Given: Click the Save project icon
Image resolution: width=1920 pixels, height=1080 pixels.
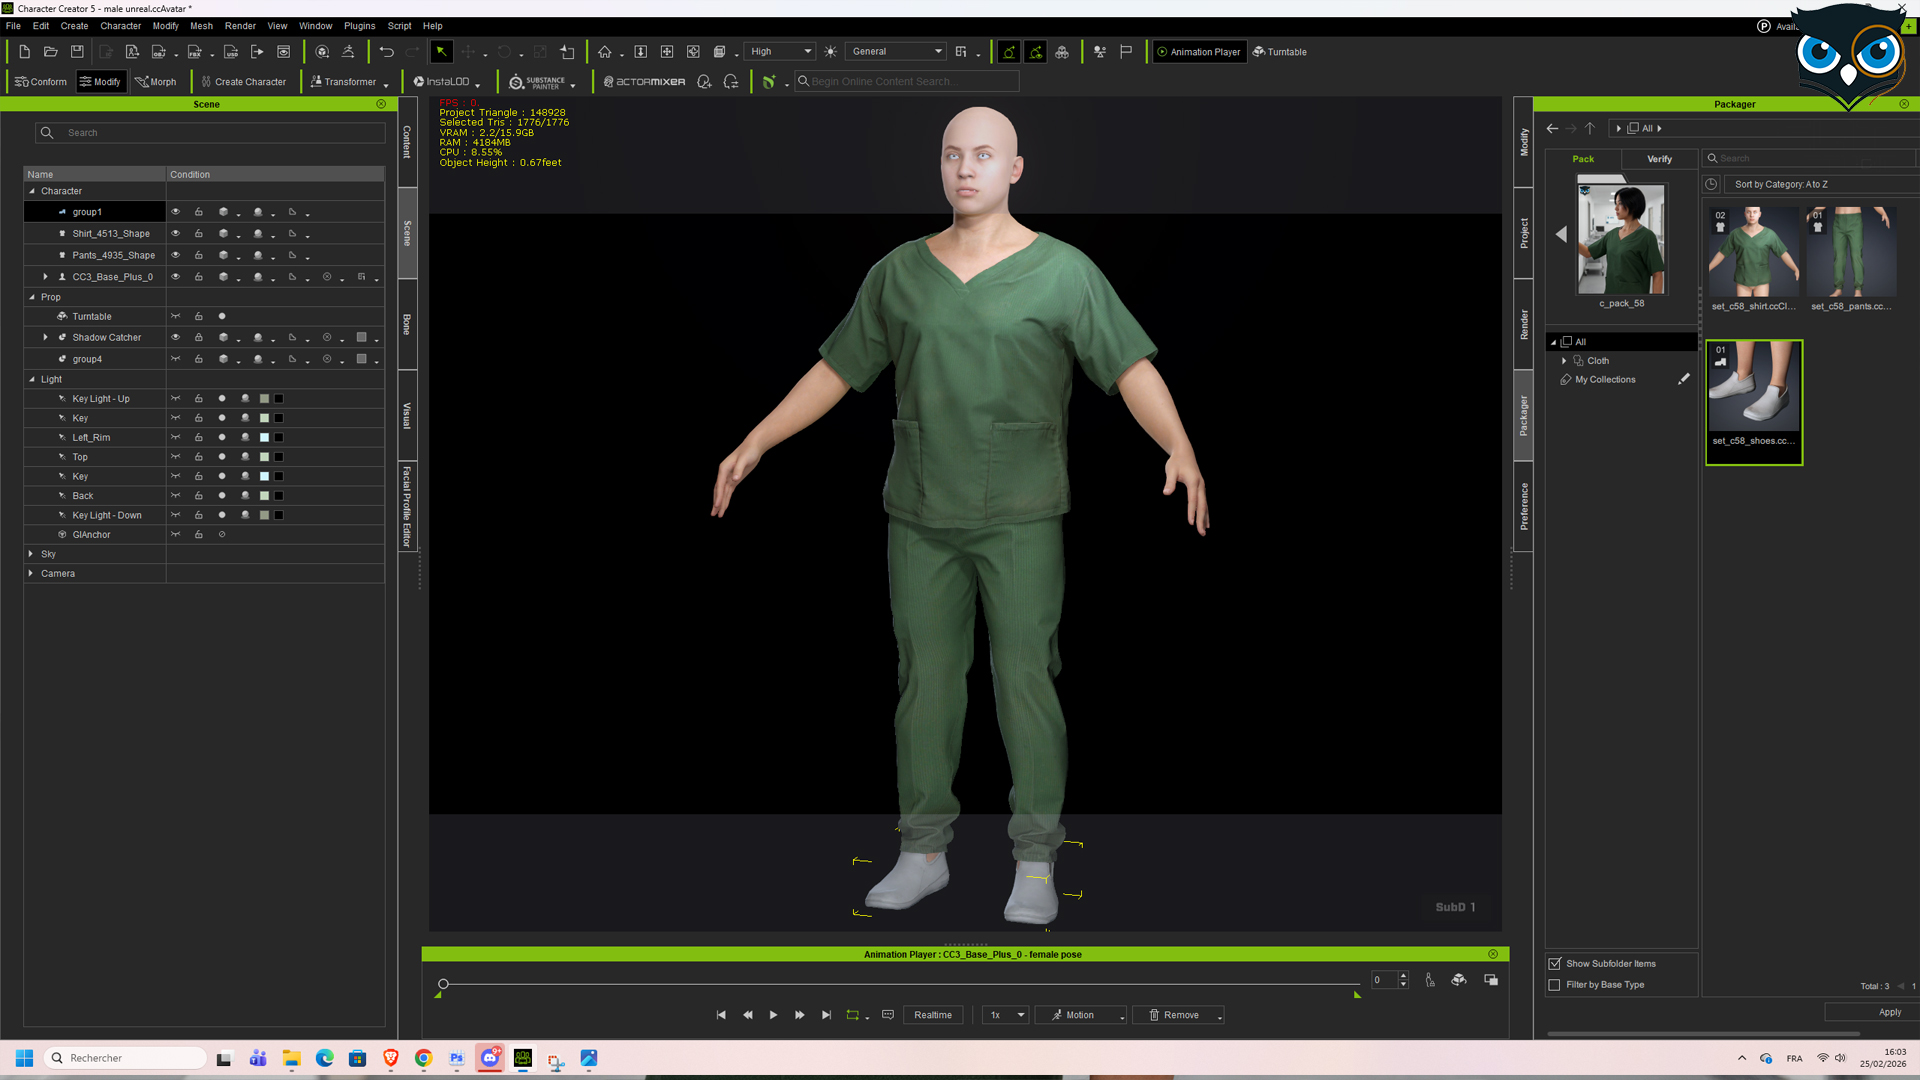Looking at the screenshot, I should 77,52.
